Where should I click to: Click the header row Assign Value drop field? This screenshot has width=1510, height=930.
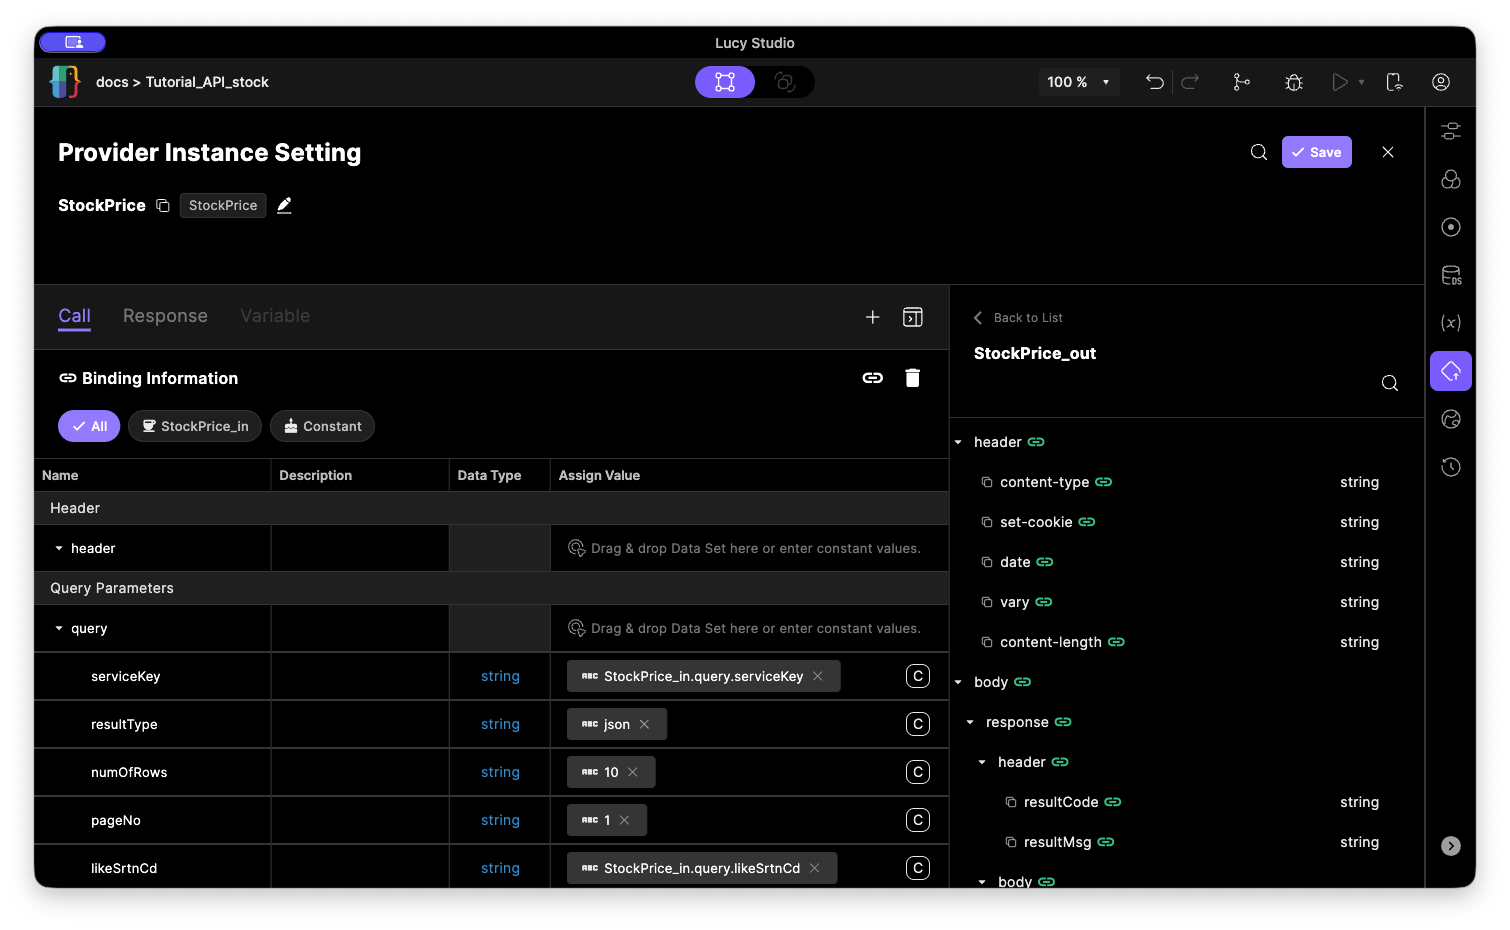tap(749, 548)
